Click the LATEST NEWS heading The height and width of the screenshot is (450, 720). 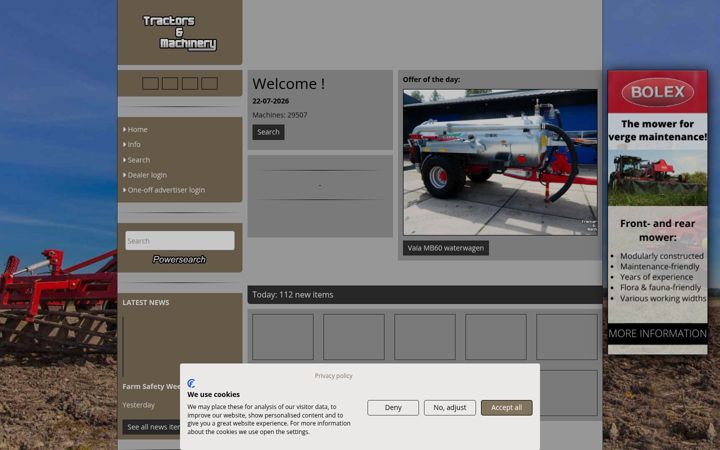tap(146, 303)
